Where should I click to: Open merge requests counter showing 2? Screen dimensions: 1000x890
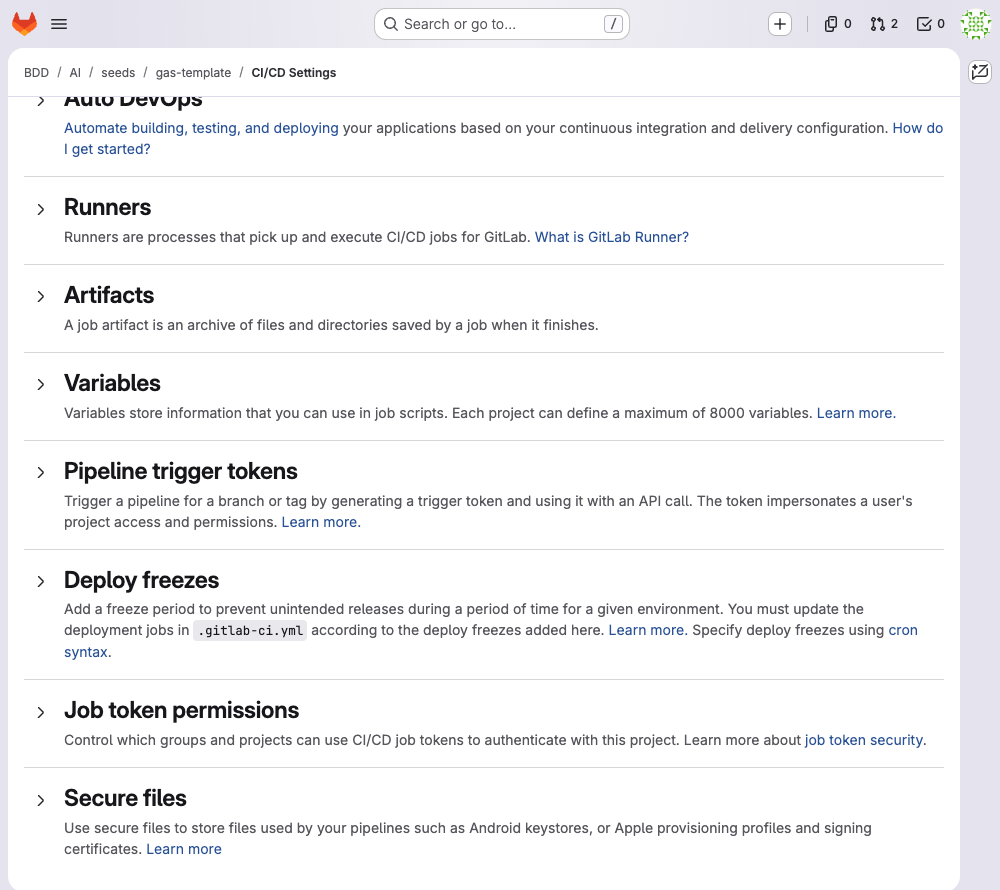[884, 24]
